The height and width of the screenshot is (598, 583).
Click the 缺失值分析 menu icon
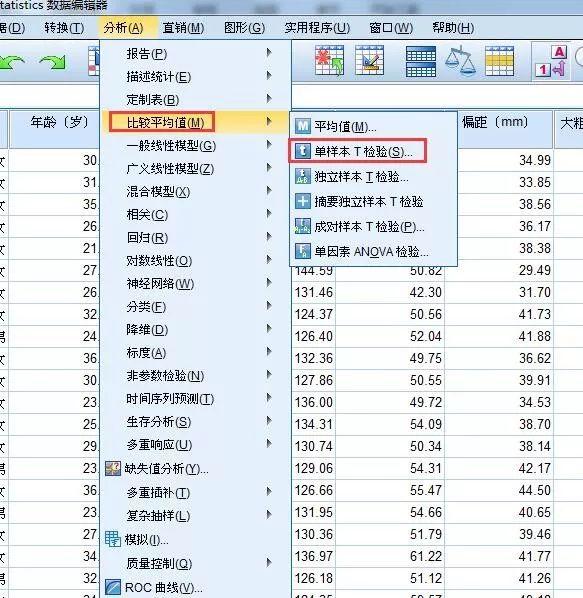click(113, 468)
